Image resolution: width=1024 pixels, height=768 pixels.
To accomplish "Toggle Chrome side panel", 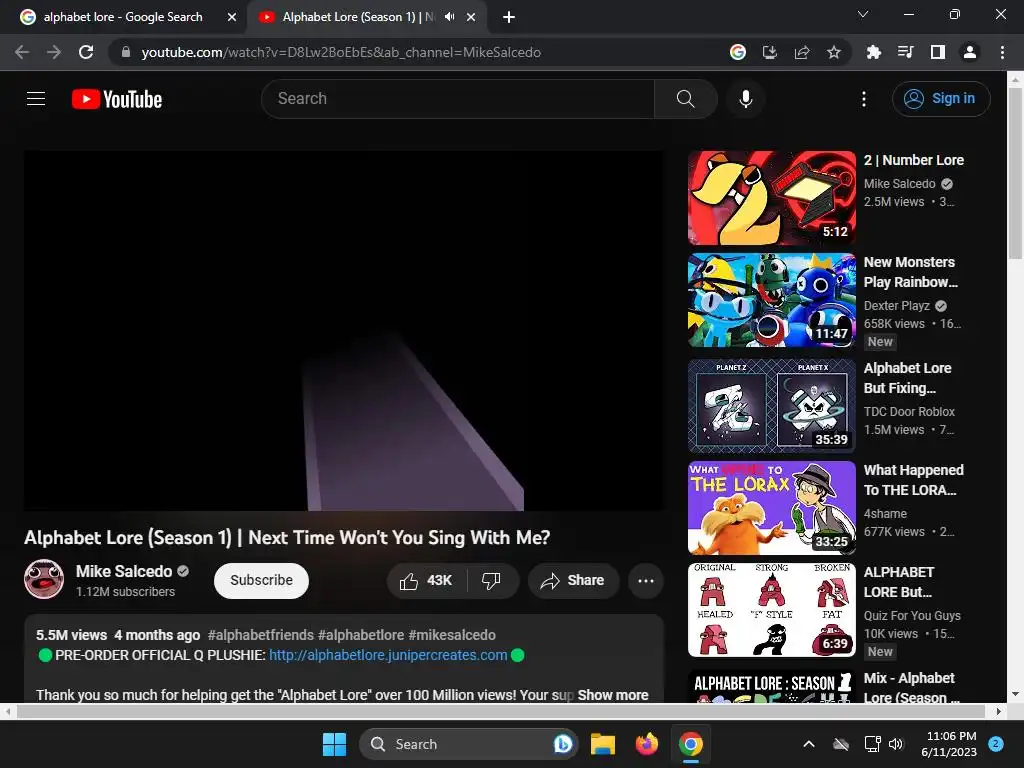I will click(x=938, y=52).
